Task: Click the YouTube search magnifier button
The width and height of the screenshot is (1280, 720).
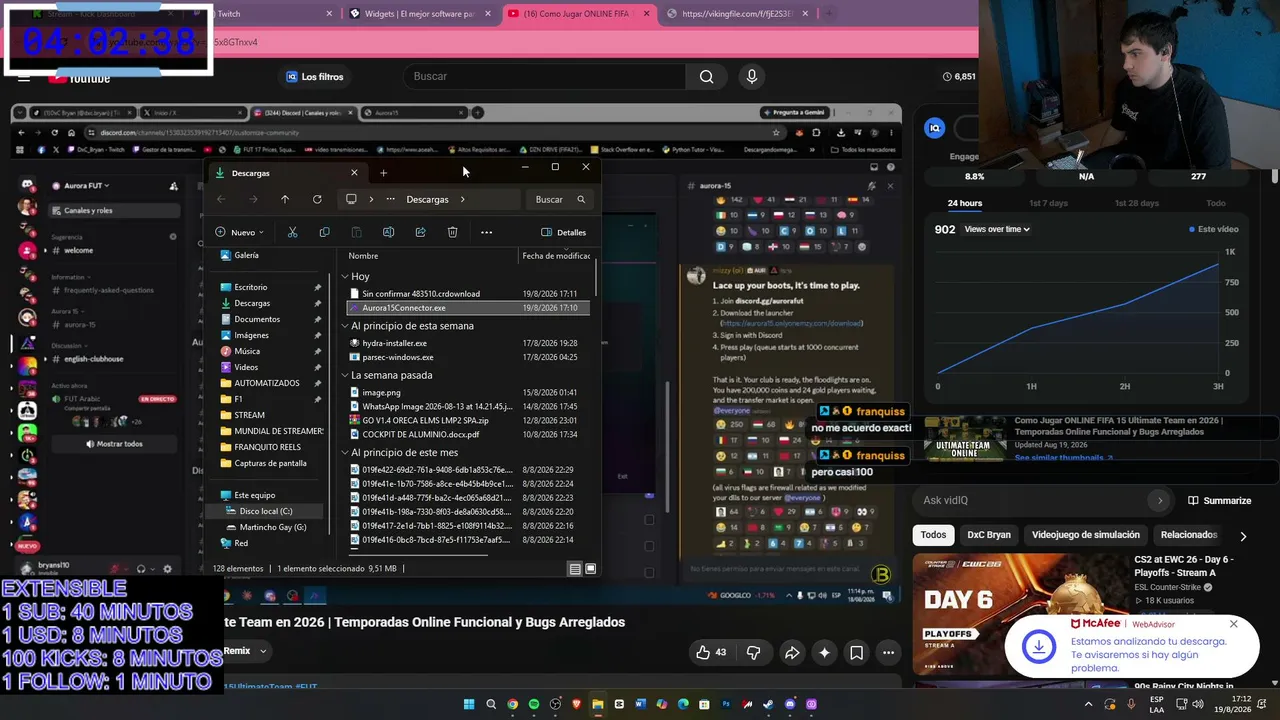Action: pos(707,77)
